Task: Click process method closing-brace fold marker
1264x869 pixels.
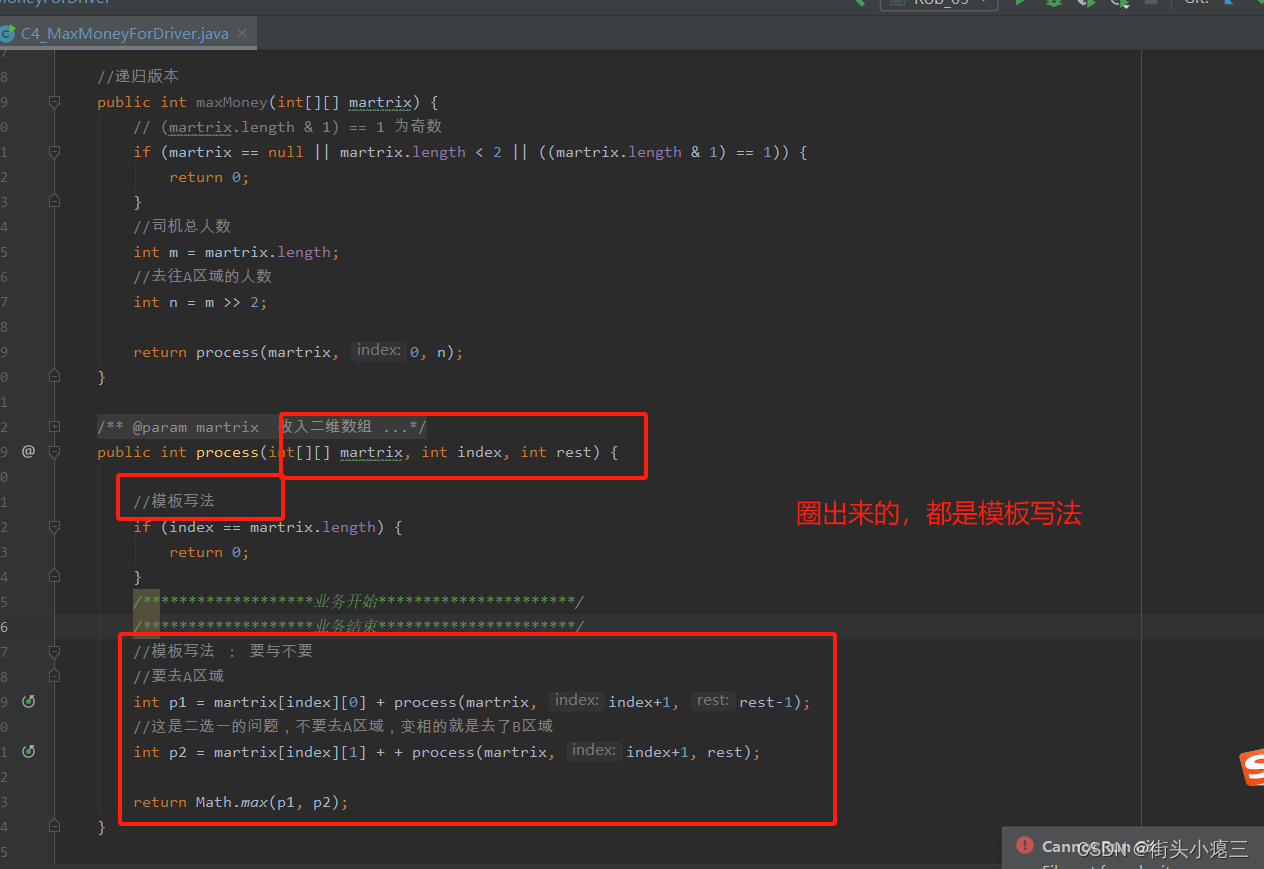Action: [54, 827]
